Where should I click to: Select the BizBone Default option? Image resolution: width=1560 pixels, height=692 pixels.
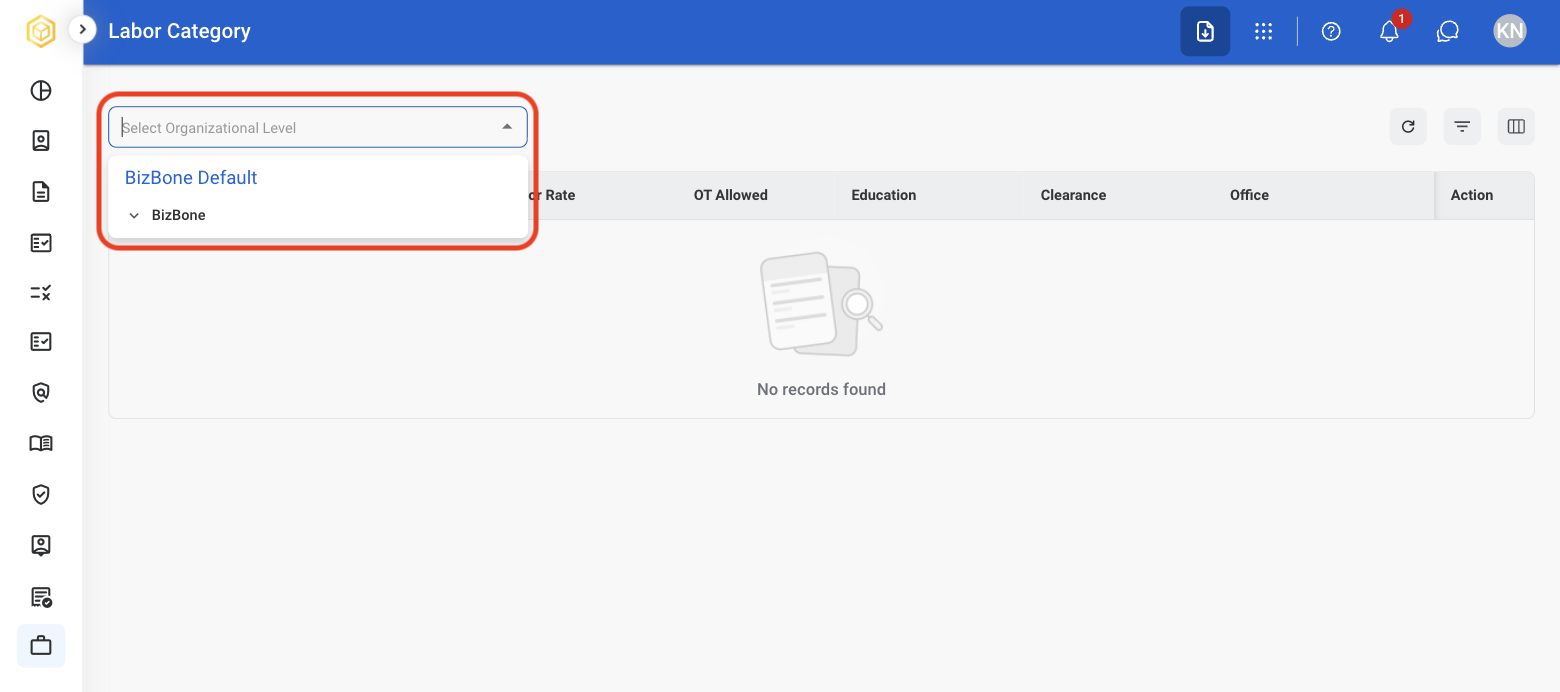click(191, 177)
